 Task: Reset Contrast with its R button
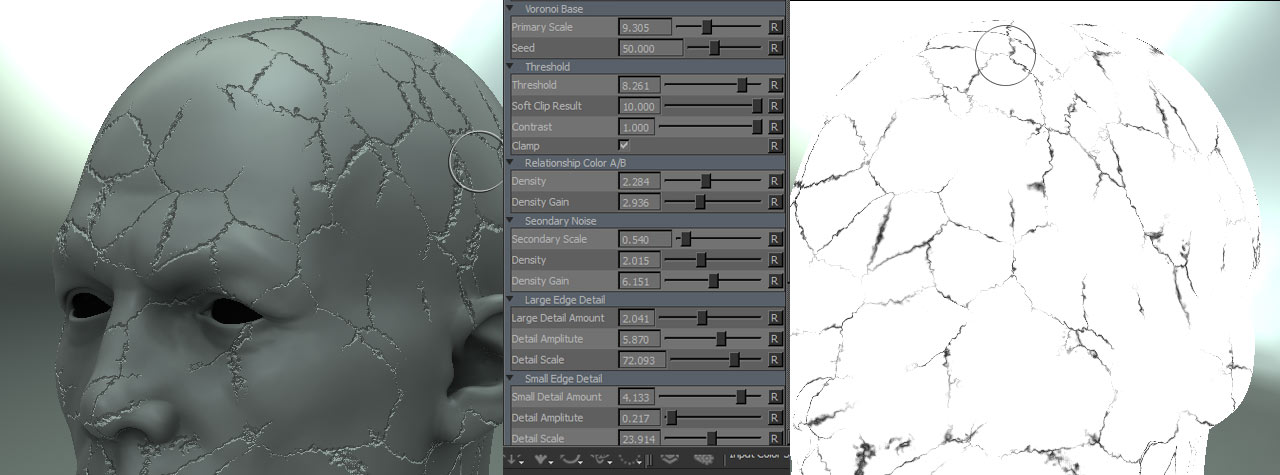point(775,127)
